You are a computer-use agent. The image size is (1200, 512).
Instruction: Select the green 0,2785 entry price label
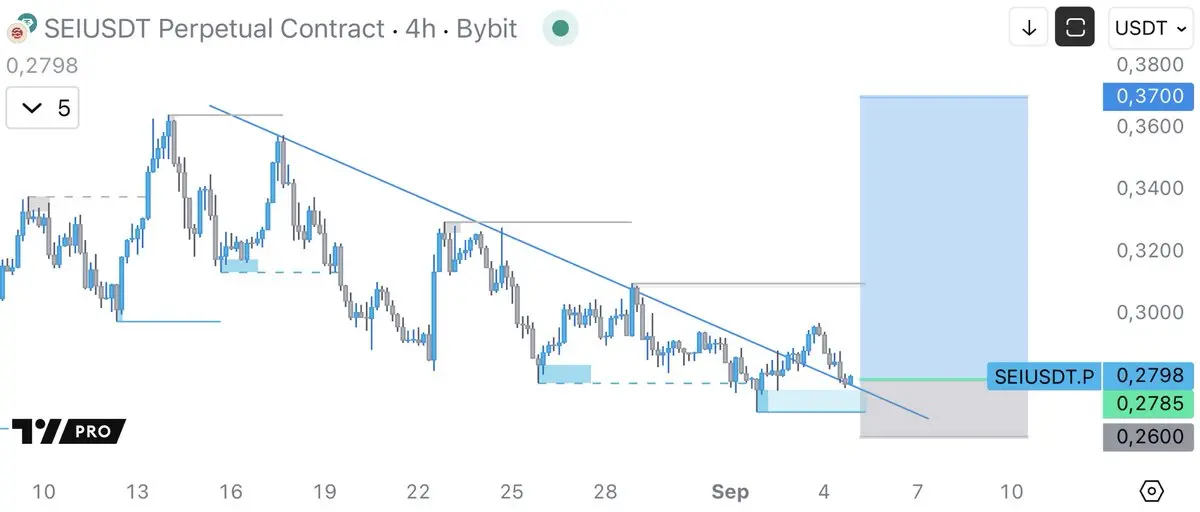[1149, 404]
